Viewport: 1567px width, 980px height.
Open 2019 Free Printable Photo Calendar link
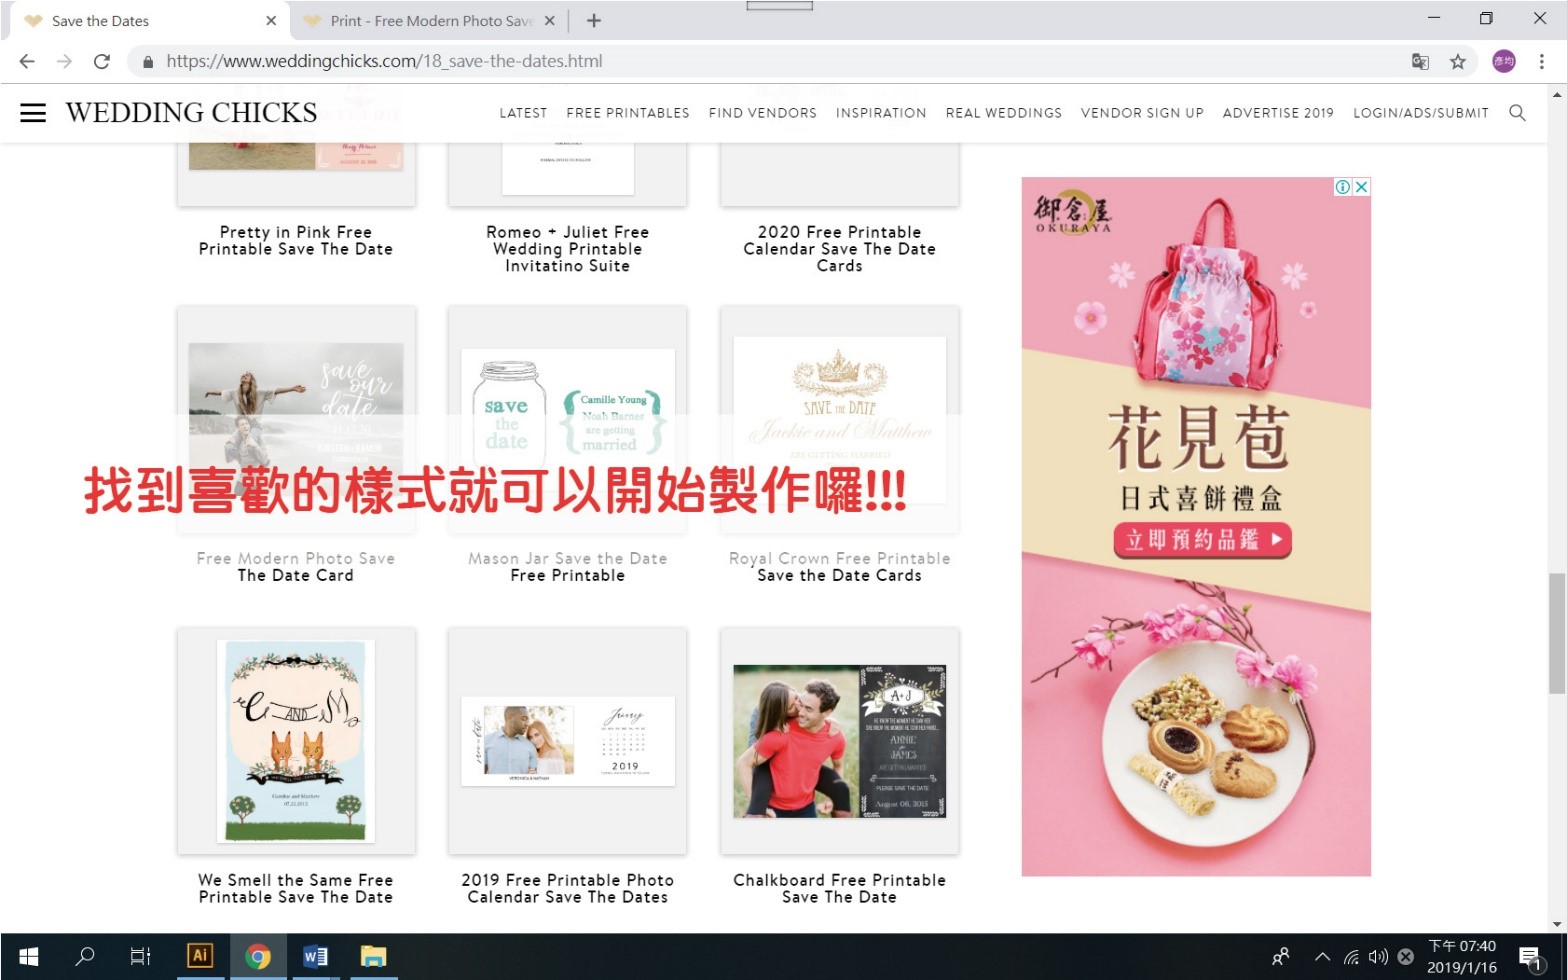568,889
